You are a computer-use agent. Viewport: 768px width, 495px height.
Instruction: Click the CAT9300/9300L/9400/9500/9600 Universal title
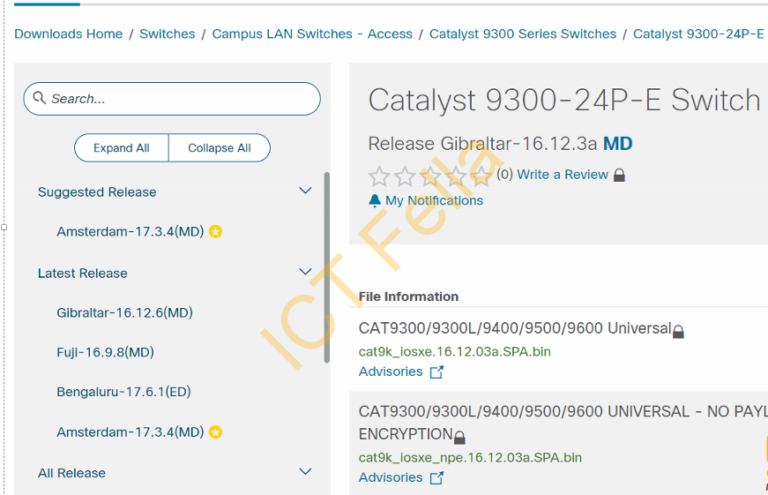pos(515,328)
